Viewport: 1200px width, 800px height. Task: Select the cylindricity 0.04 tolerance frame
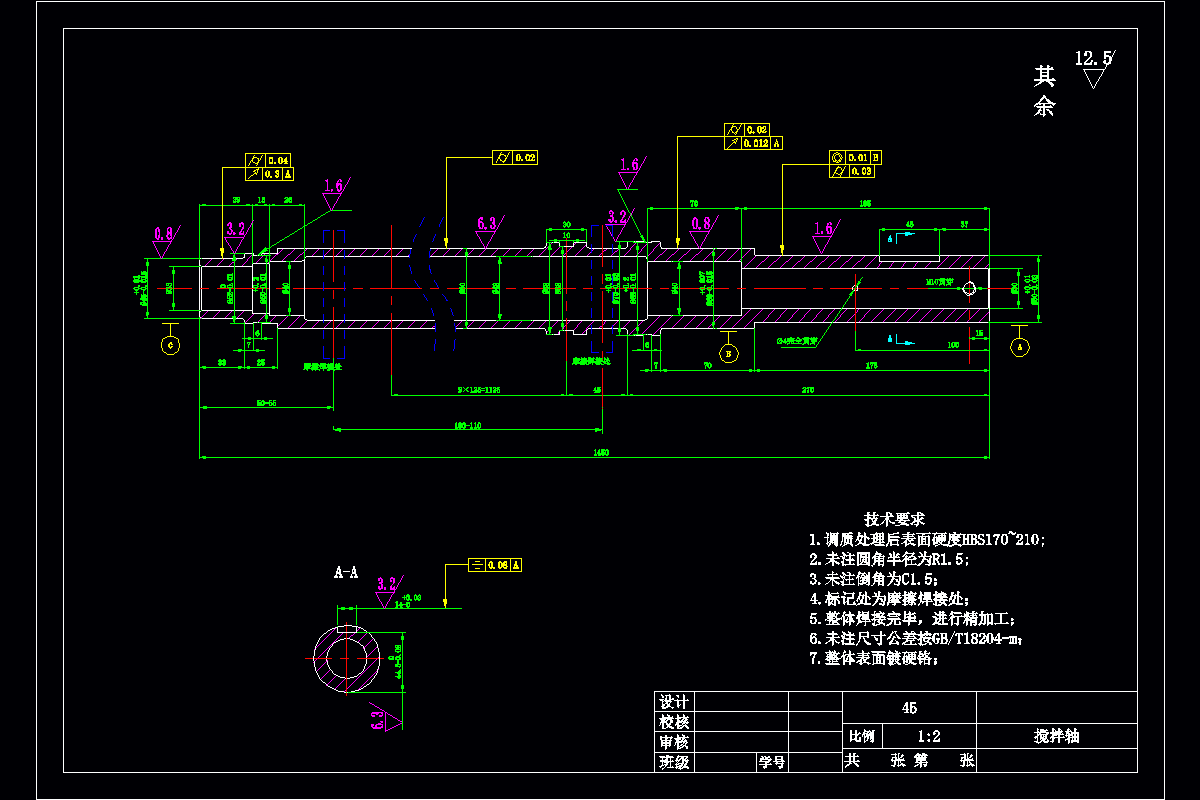[268, 160]
